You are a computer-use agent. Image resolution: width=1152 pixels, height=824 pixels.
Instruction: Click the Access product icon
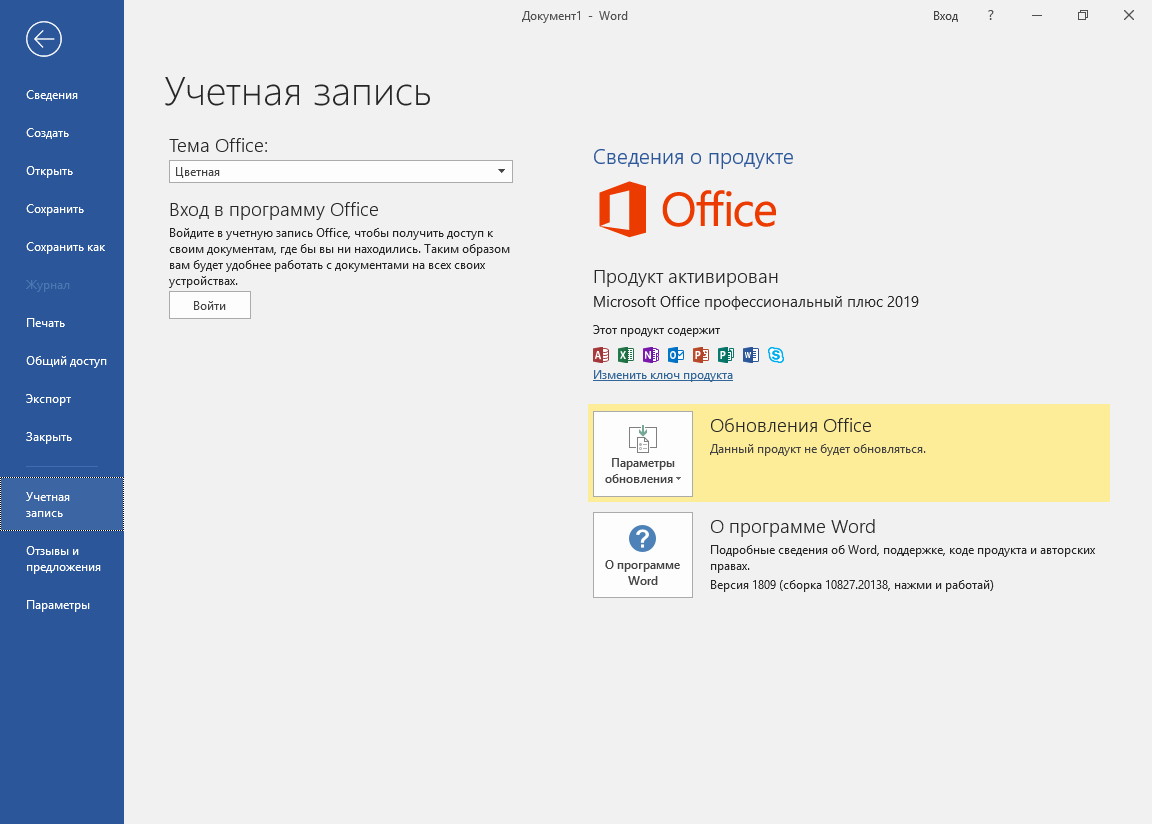(601, 355)
